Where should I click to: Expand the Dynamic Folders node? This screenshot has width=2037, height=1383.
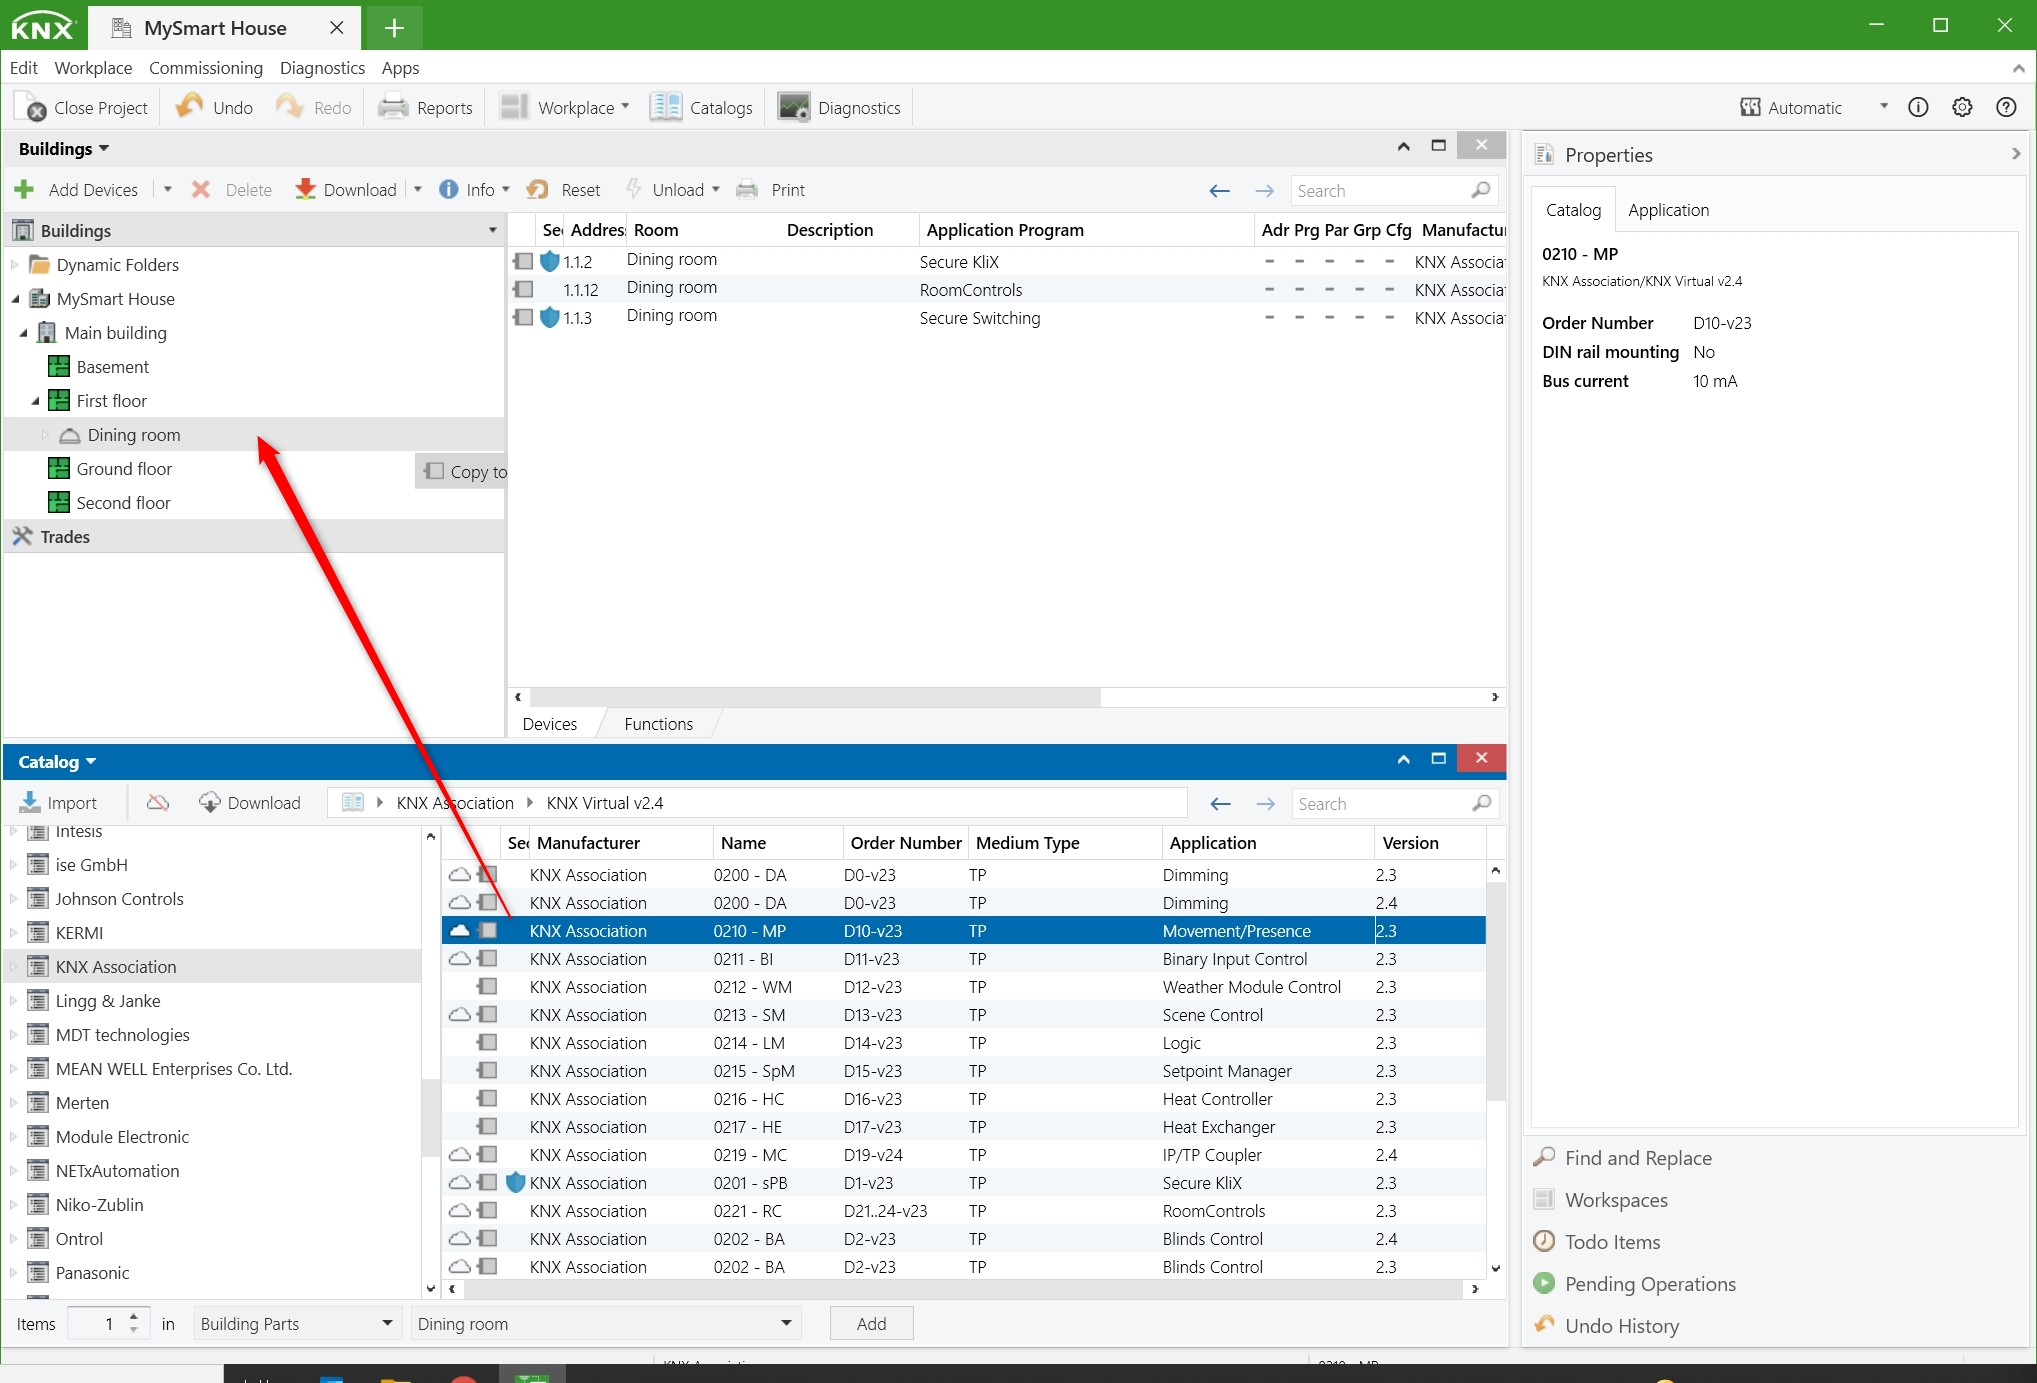[x=14, y=264]
